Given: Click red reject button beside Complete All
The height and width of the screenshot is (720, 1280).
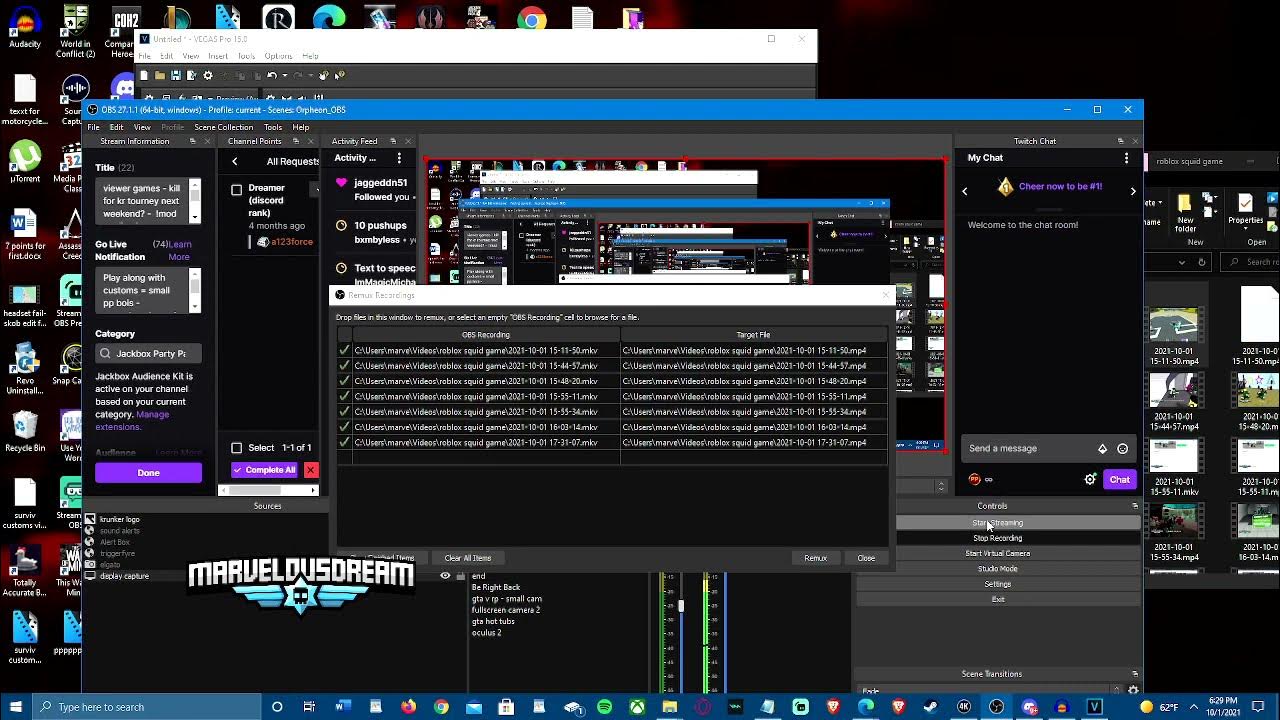Looking at the screenshot, I should click(311, 470).
